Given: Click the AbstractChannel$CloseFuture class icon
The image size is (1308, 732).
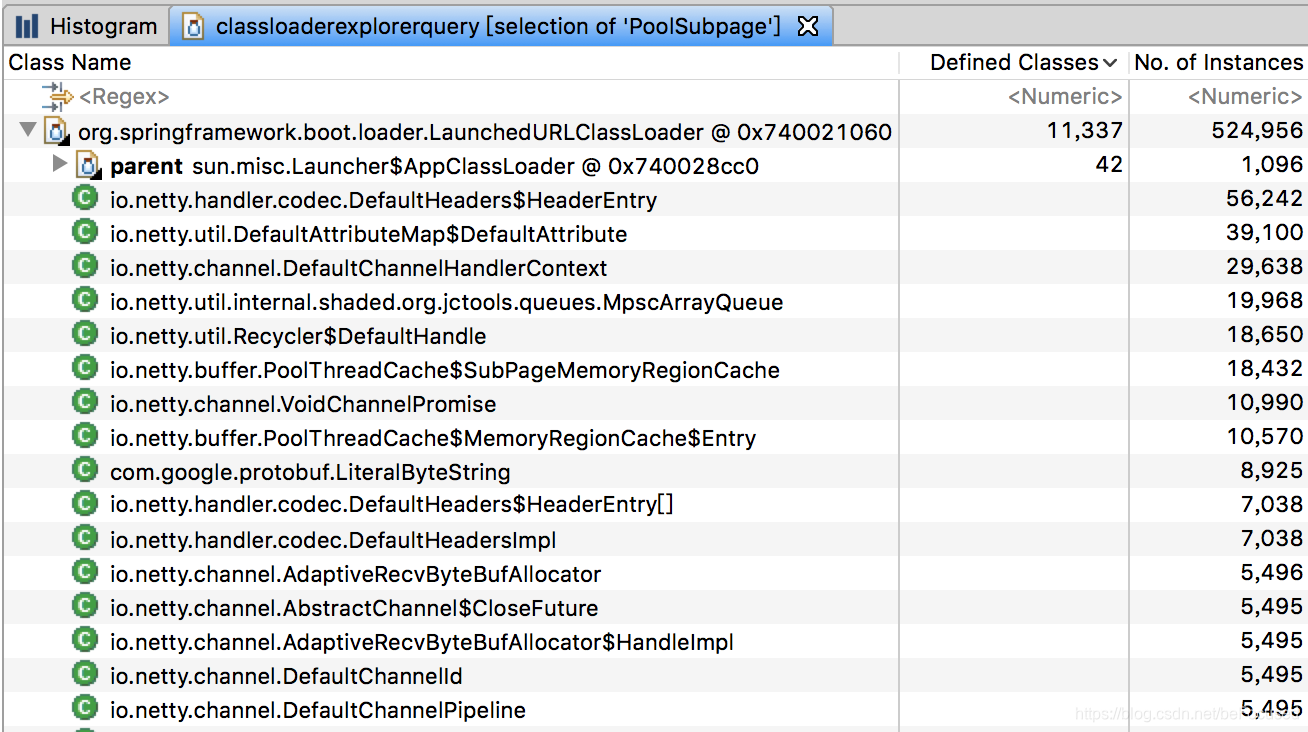Looking at the screenshot, I should point(85,606).
